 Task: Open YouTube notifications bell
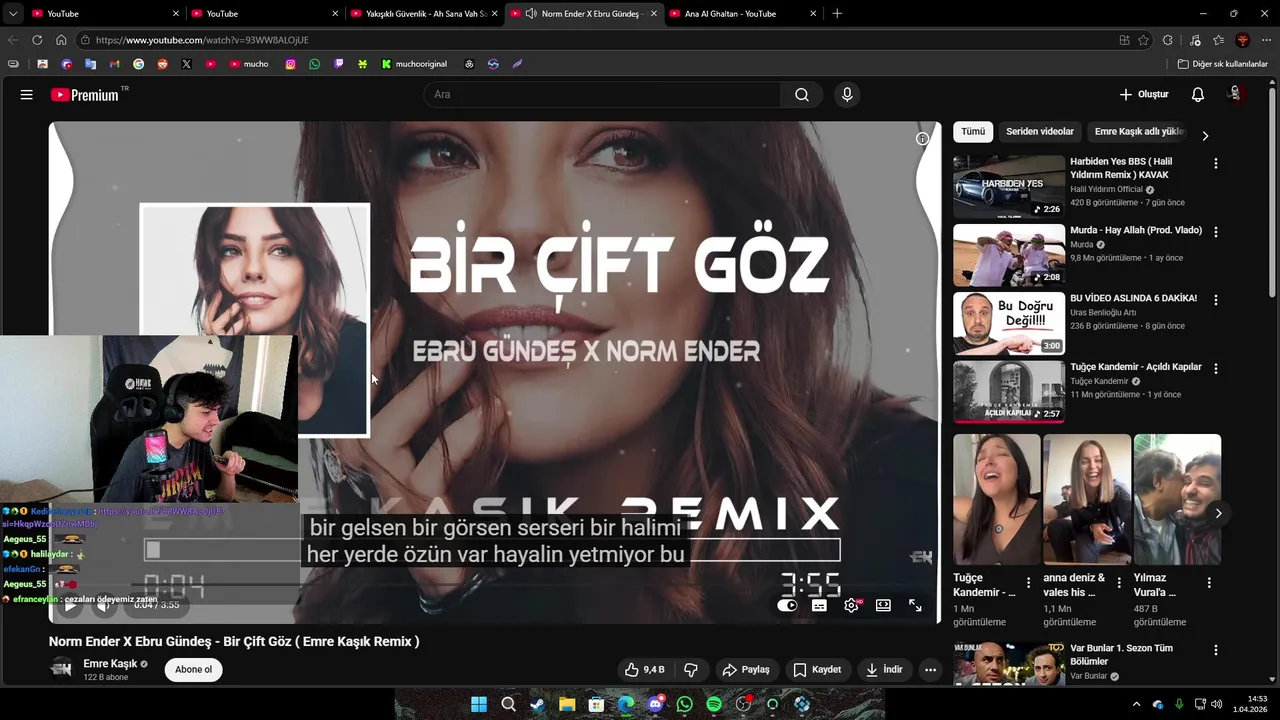click(x=1198, y=95)
